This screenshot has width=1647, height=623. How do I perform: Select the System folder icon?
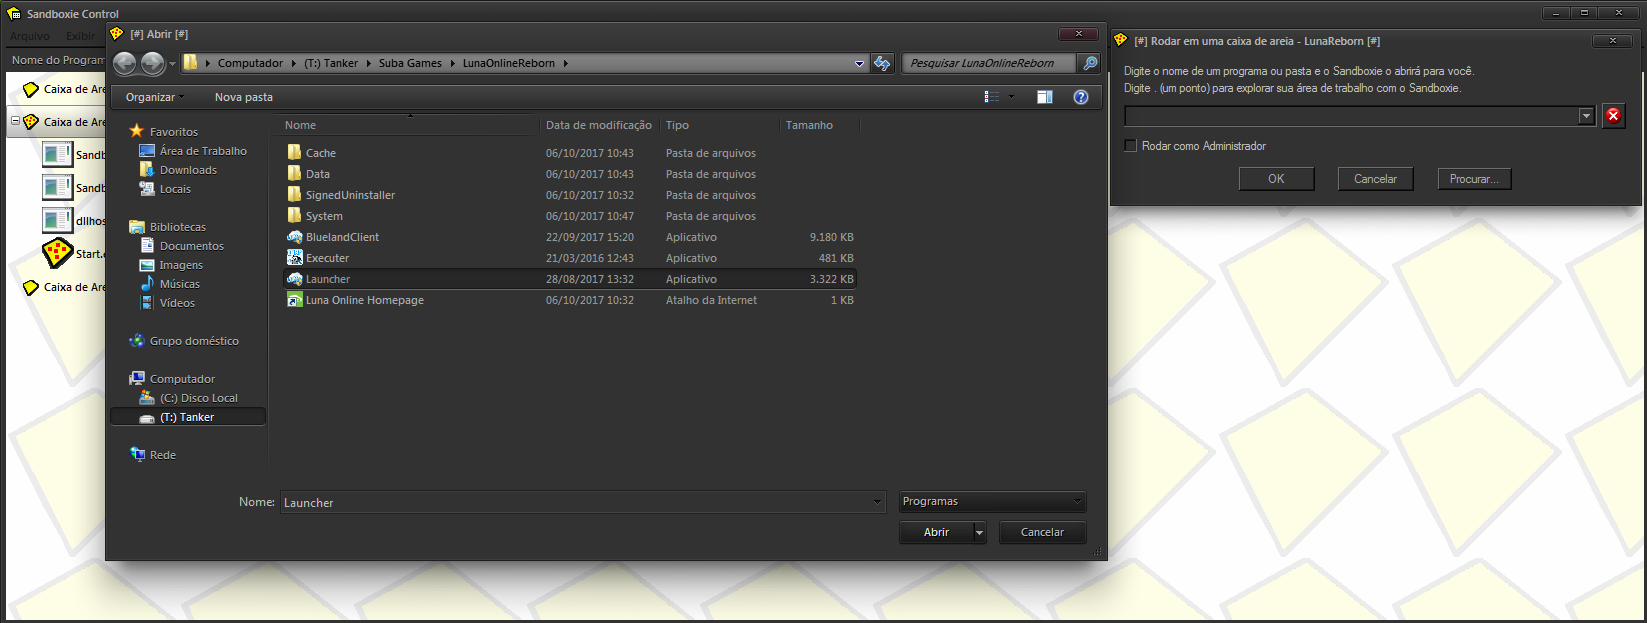click(294, 216)
